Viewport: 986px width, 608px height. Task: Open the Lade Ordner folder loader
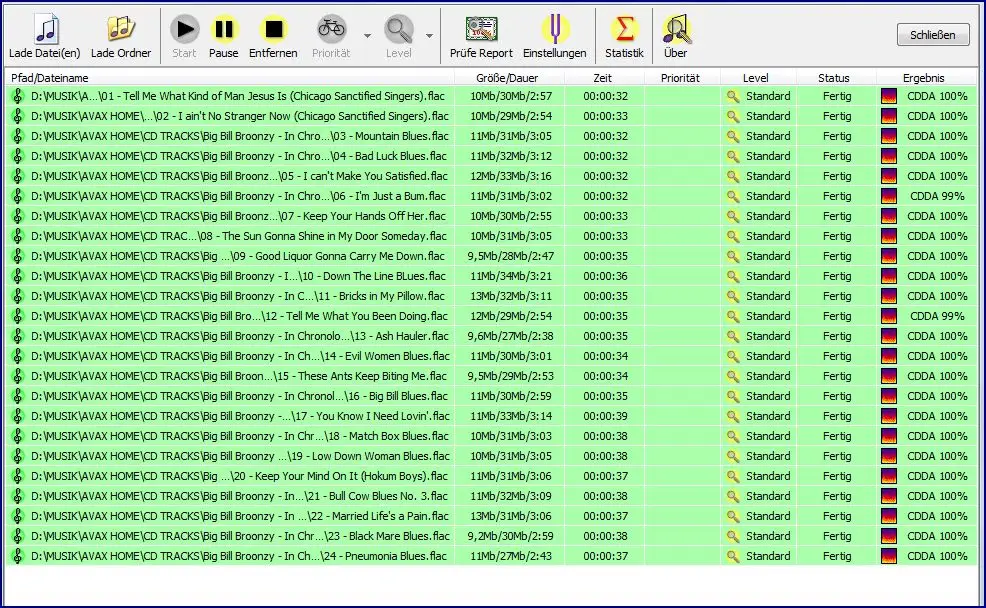pyautogui.click(x=121, y=29)
